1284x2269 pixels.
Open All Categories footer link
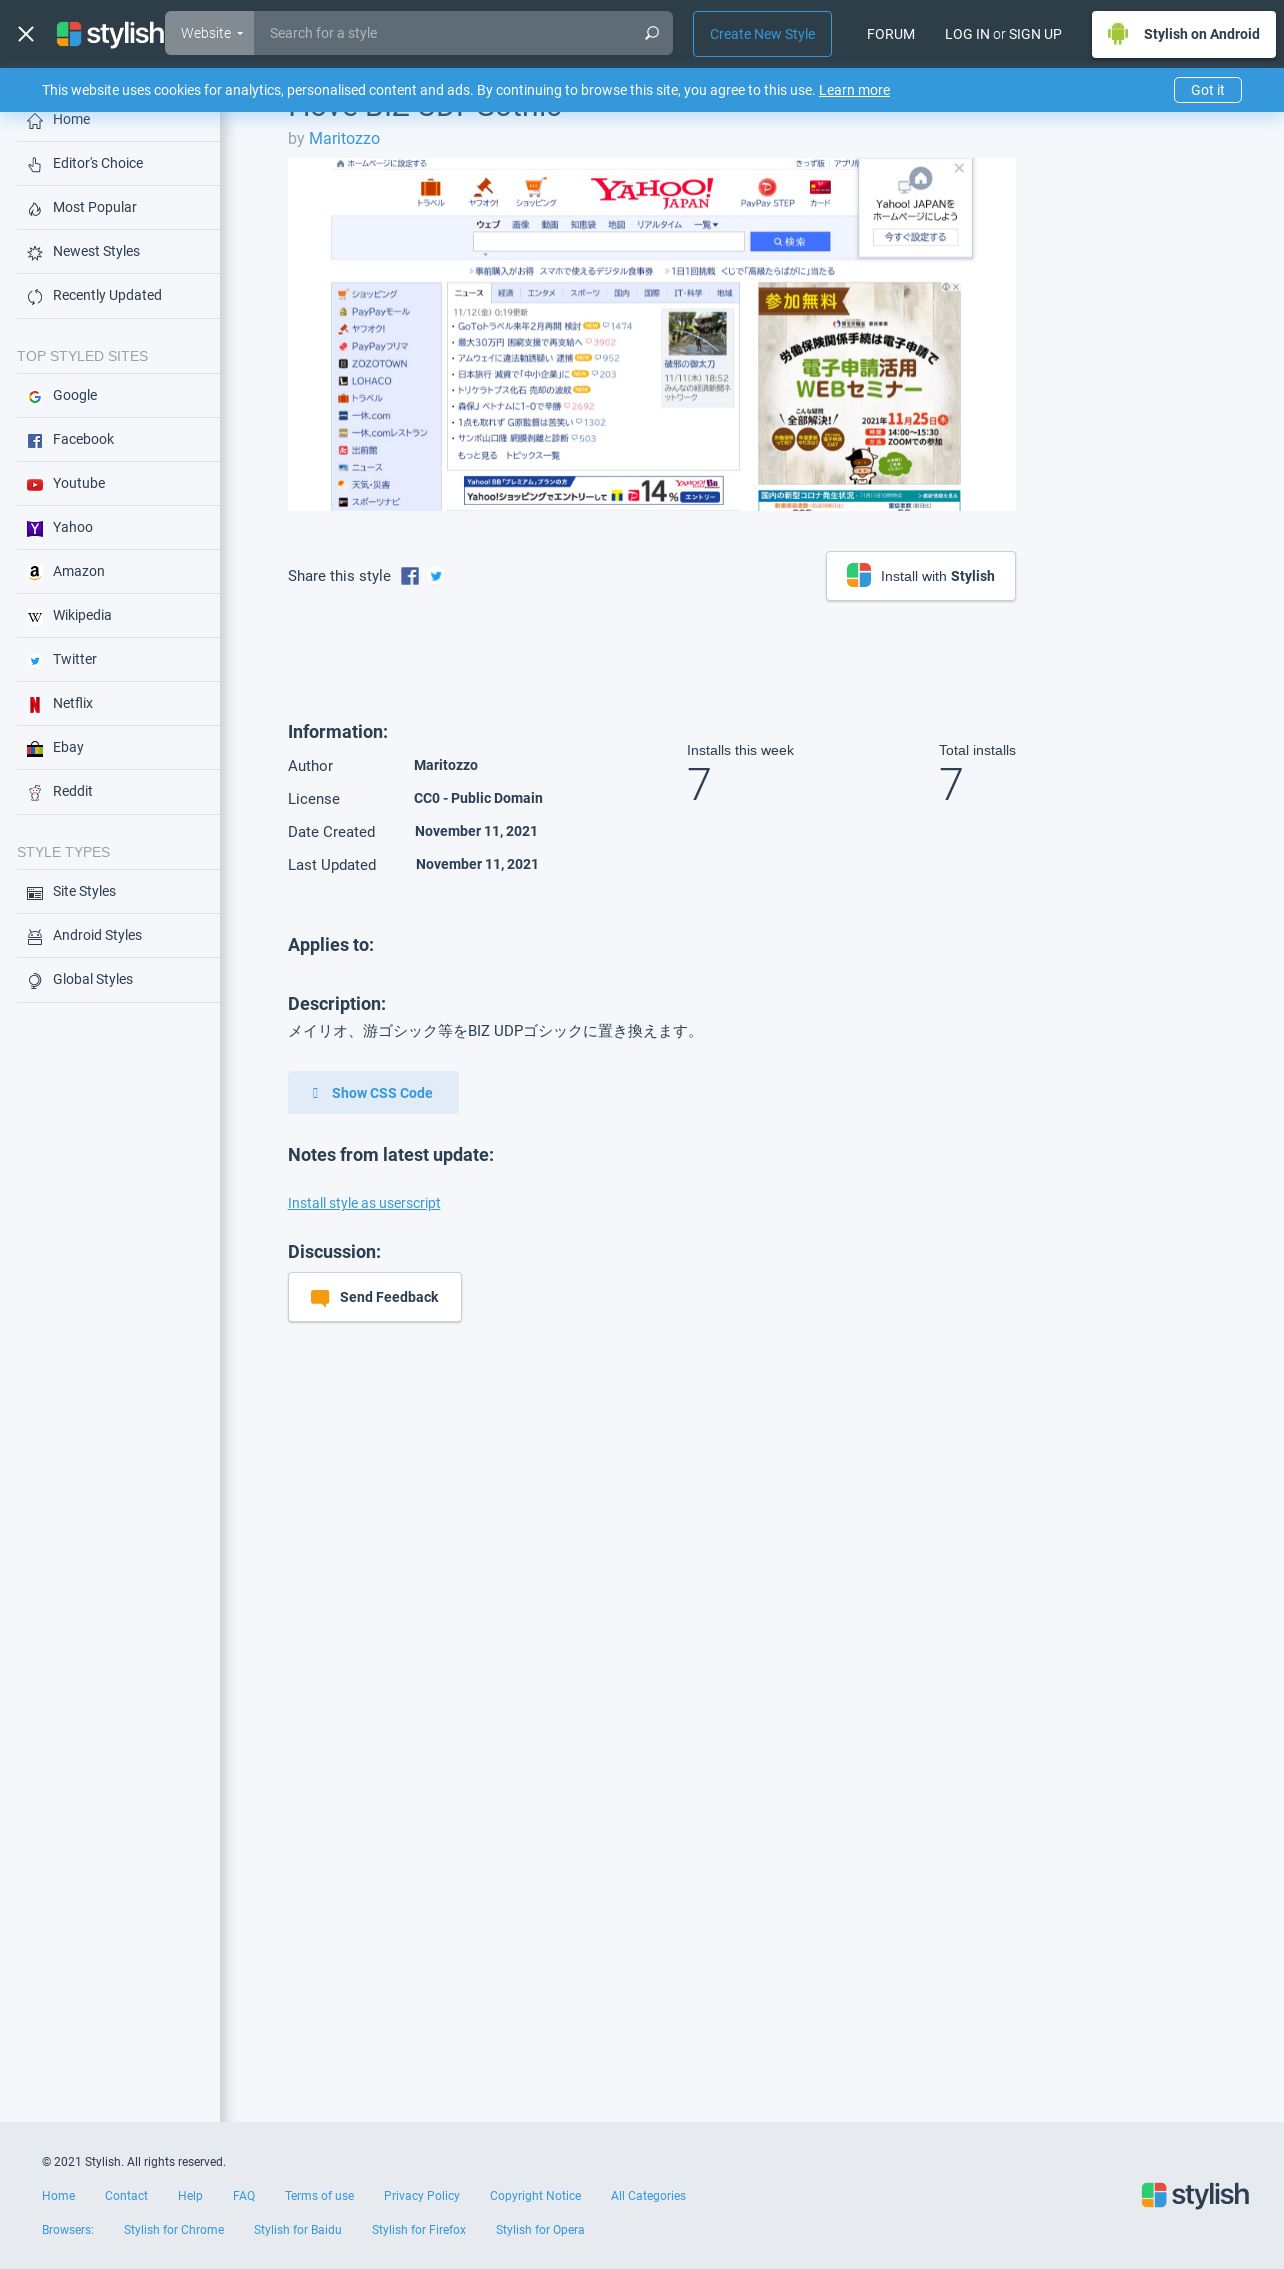tap(648, 2196)
